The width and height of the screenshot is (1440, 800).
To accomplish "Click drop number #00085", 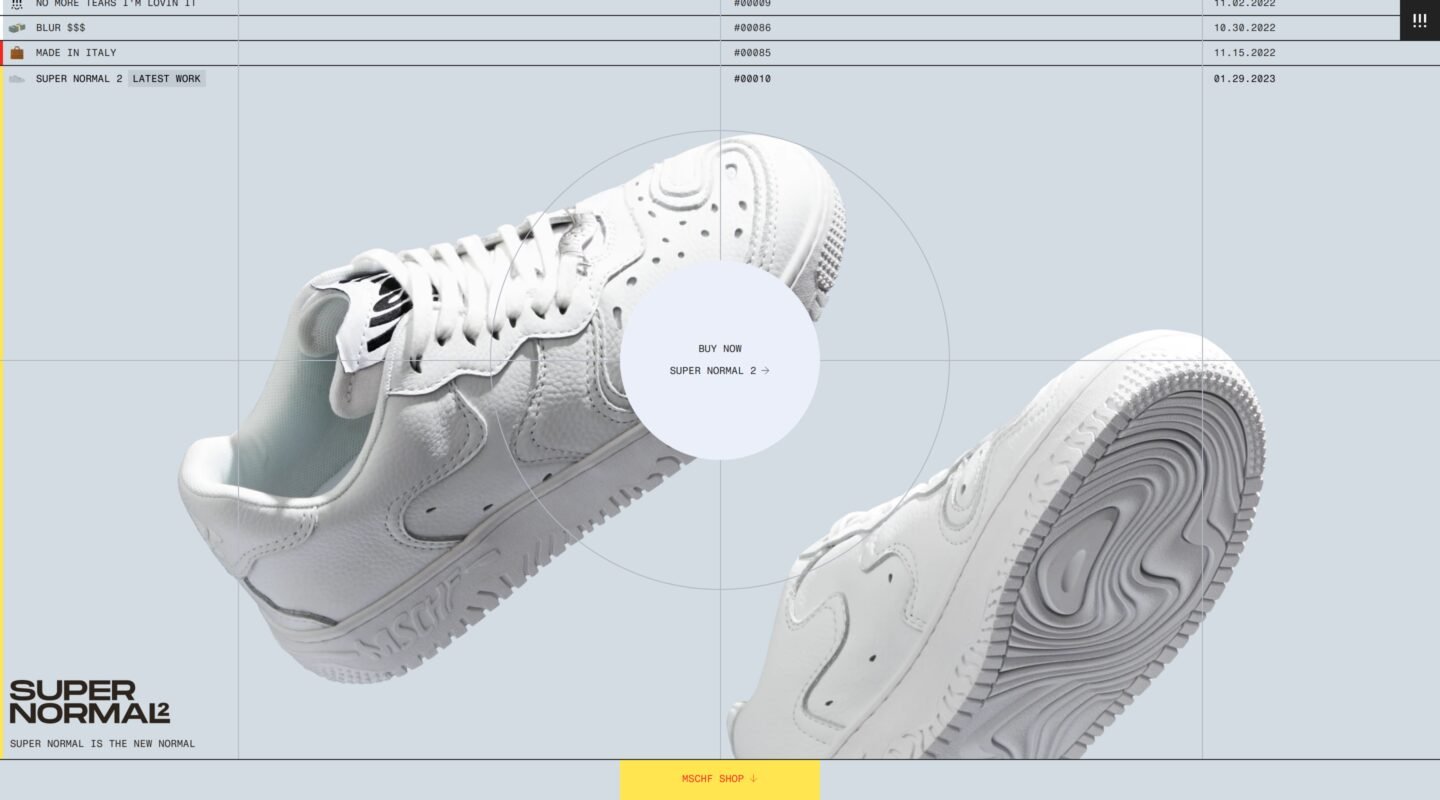I will [752, 53].
